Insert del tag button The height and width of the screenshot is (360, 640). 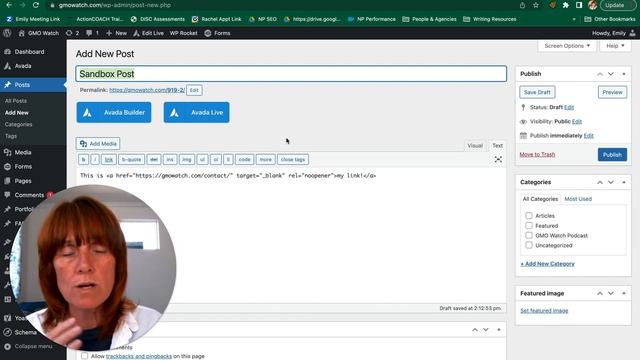point(154,160)
